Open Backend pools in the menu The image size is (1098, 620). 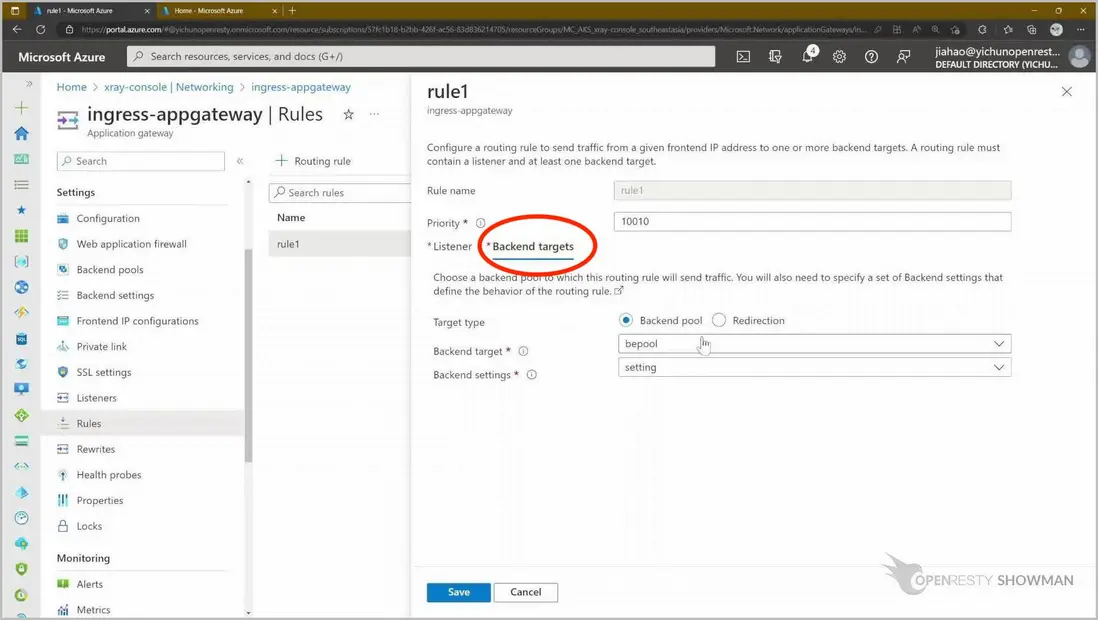(x=110, y=270)
